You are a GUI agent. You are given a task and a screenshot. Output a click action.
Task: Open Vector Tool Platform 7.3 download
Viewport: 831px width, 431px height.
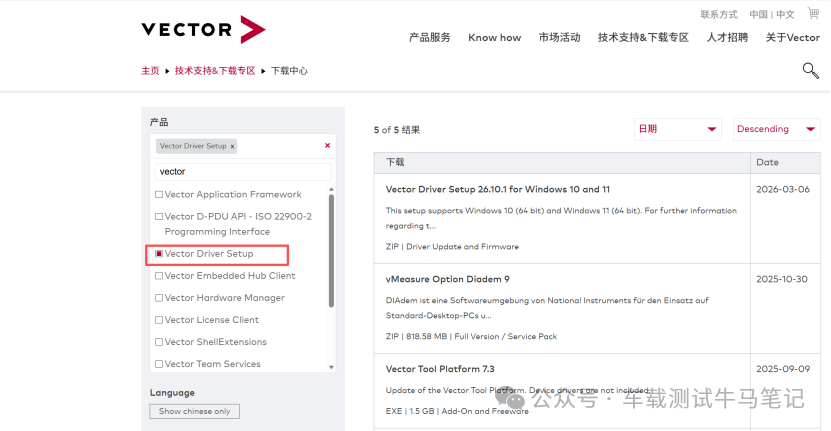(x=440, y=369)
